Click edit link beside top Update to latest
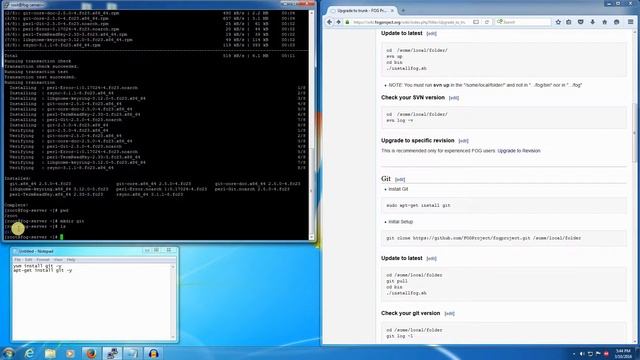Screen dimensions: 640x360 (x=431, y=33)
